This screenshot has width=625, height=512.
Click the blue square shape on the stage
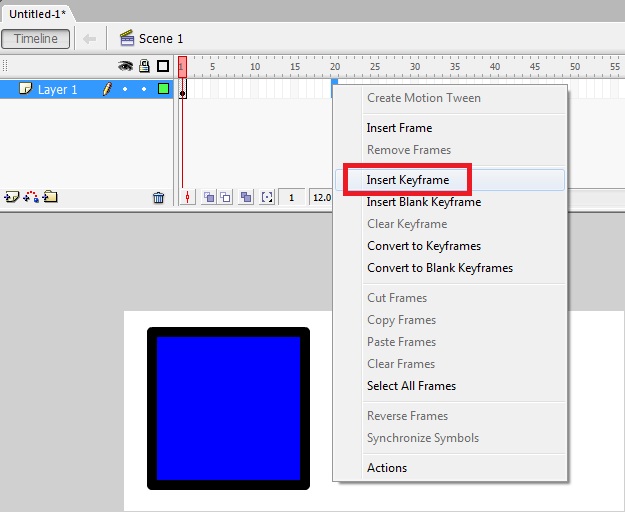[x=228, y=408]
